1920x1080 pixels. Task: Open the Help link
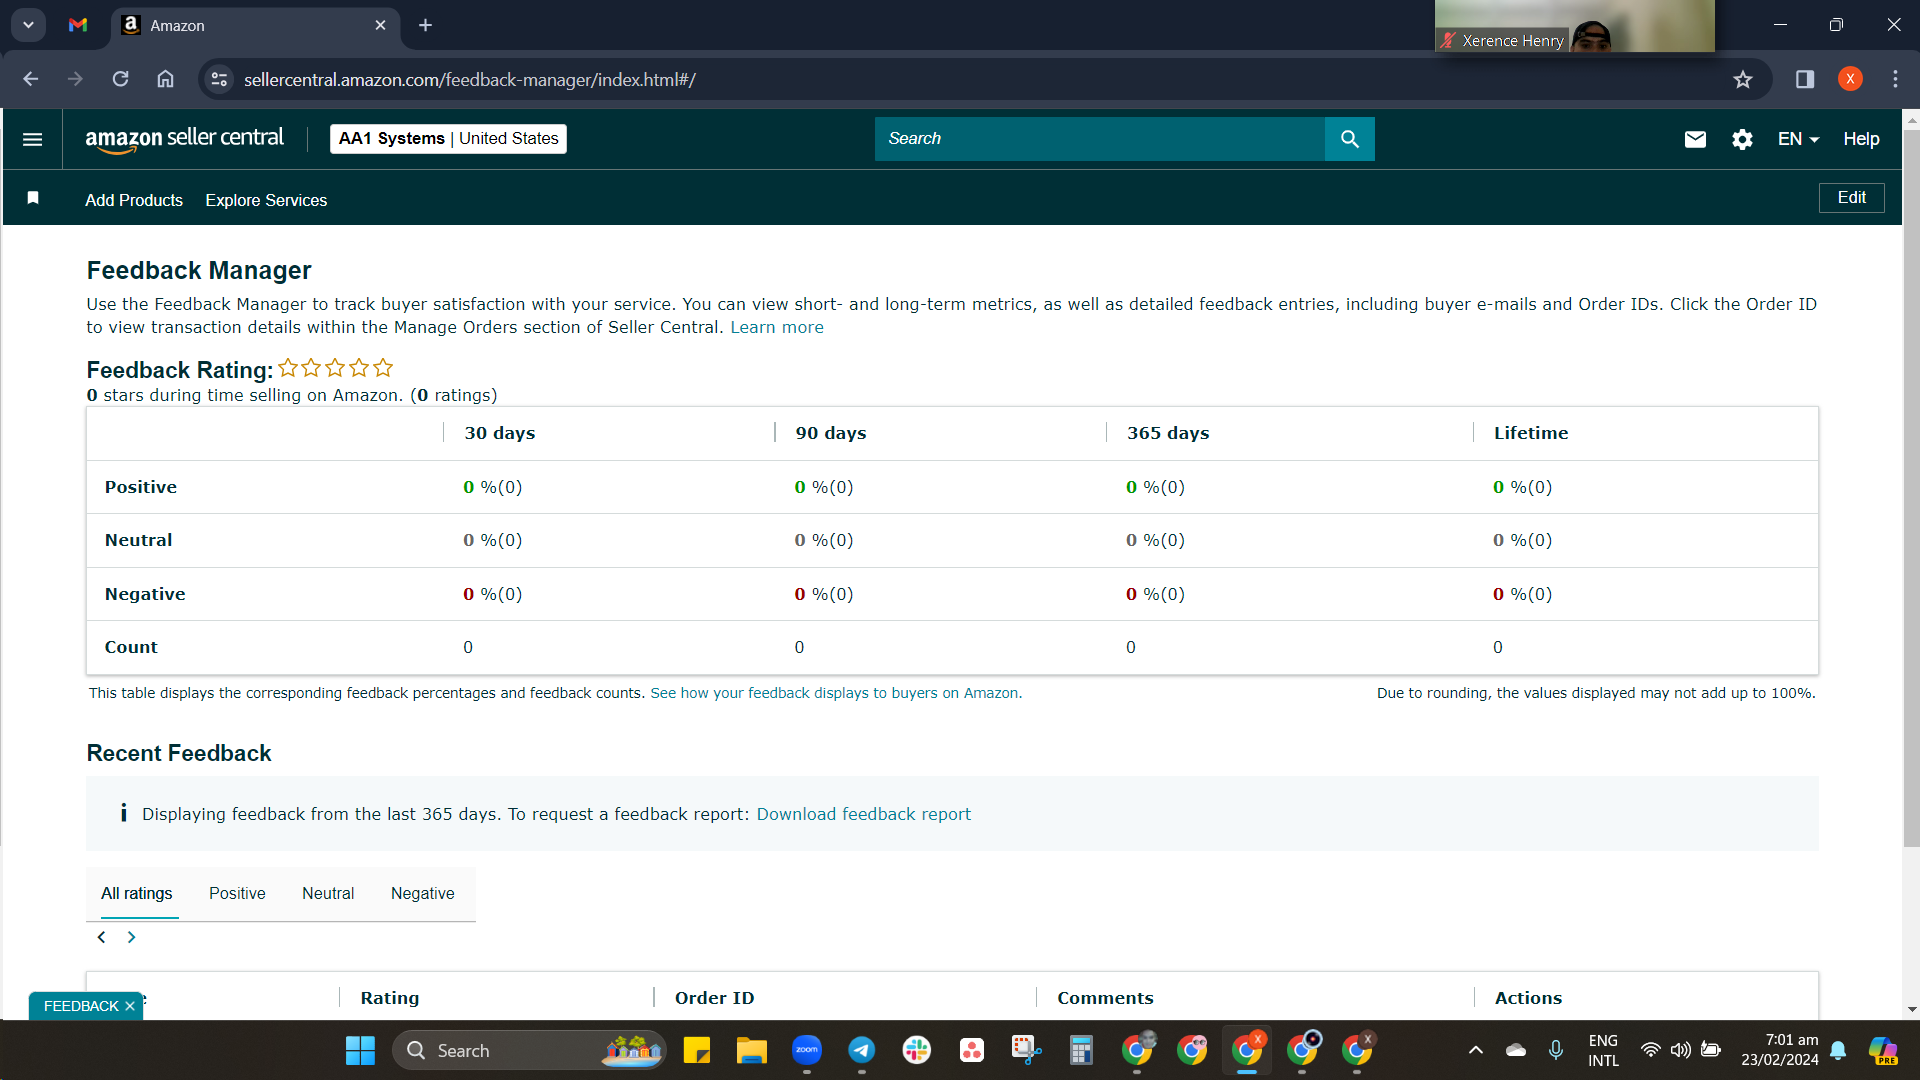click(1861, 139)
